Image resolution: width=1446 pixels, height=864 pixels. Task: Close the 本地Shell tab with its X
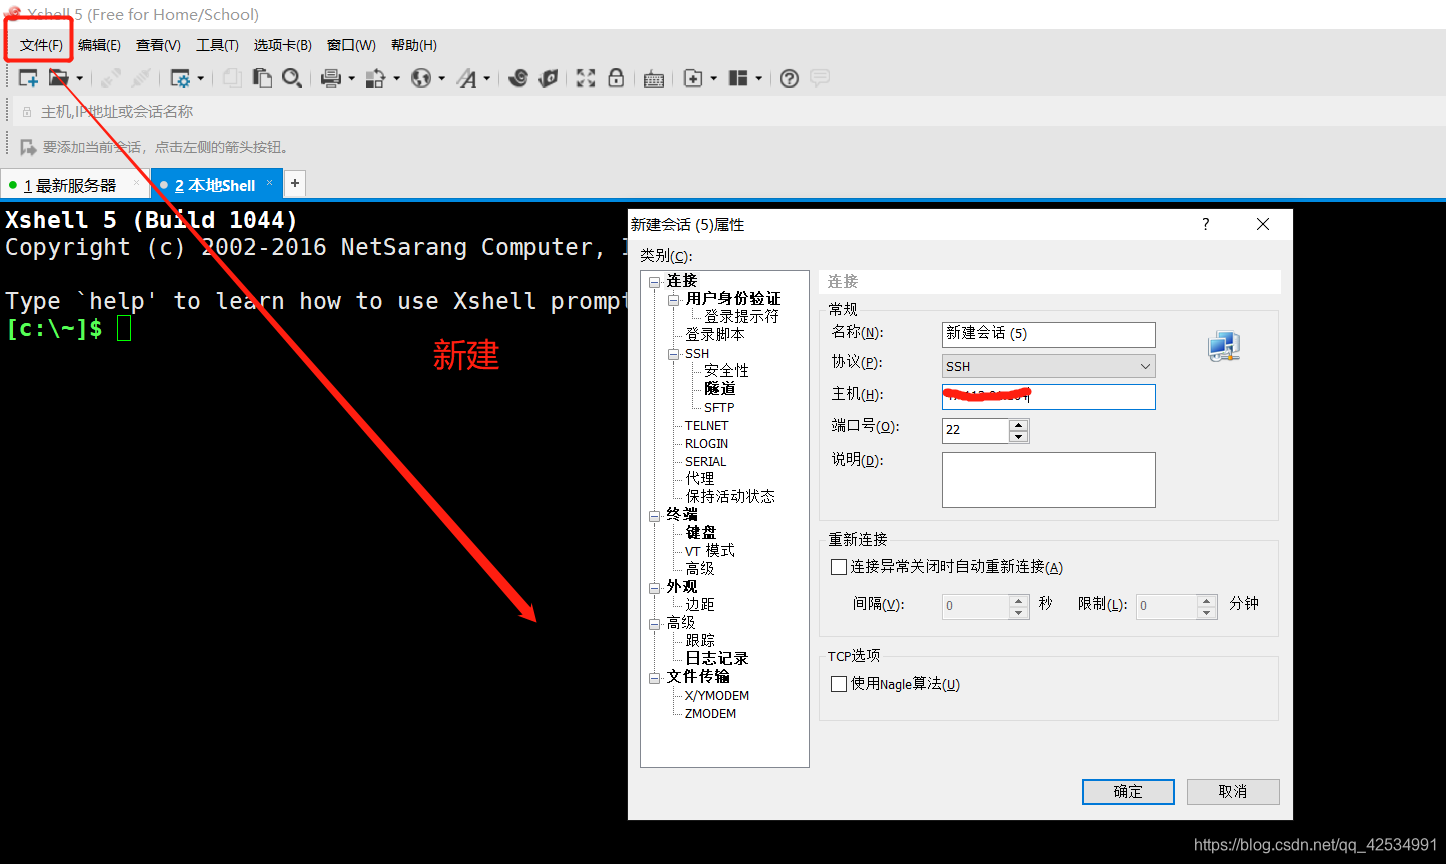tap(269, 183)
